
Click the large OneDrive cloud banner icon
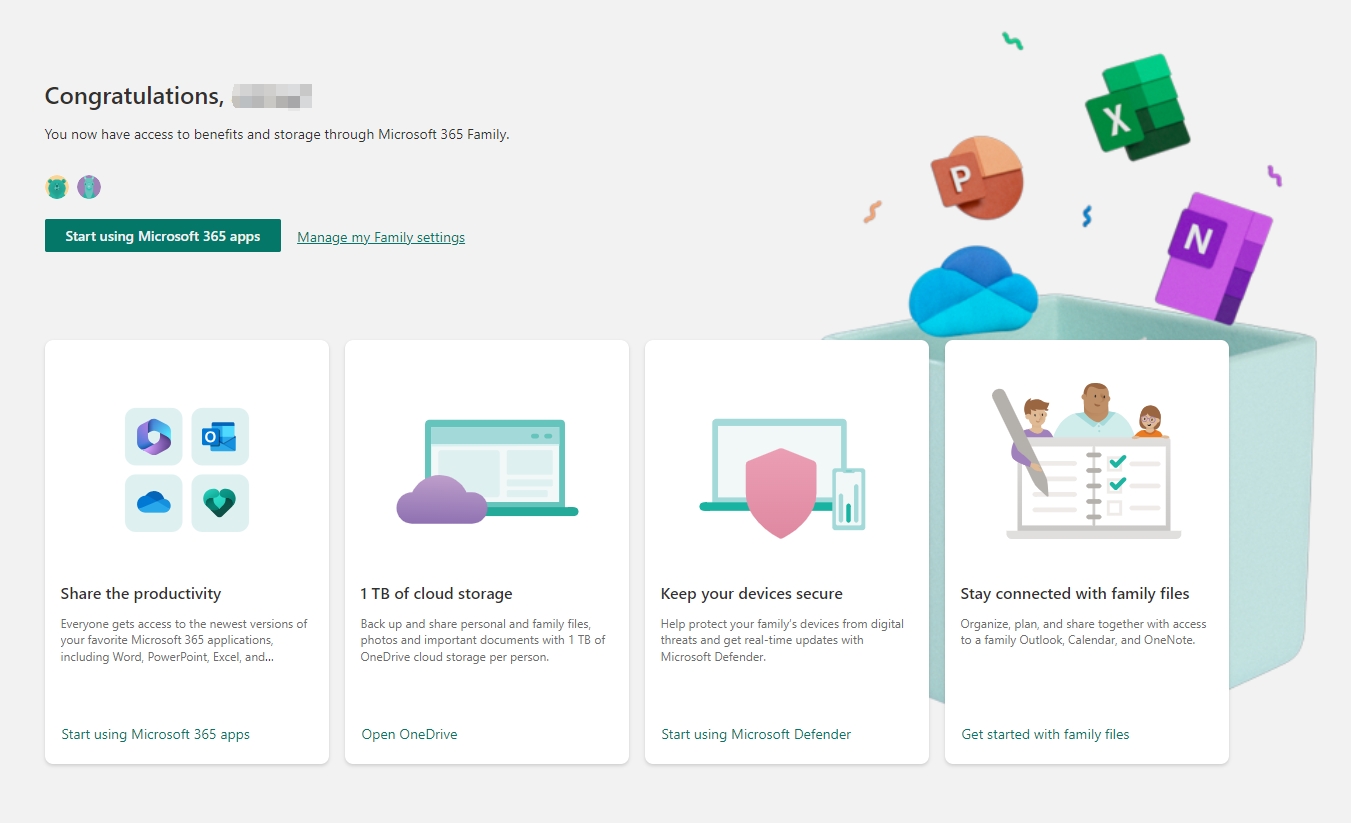tap(974, 290)
